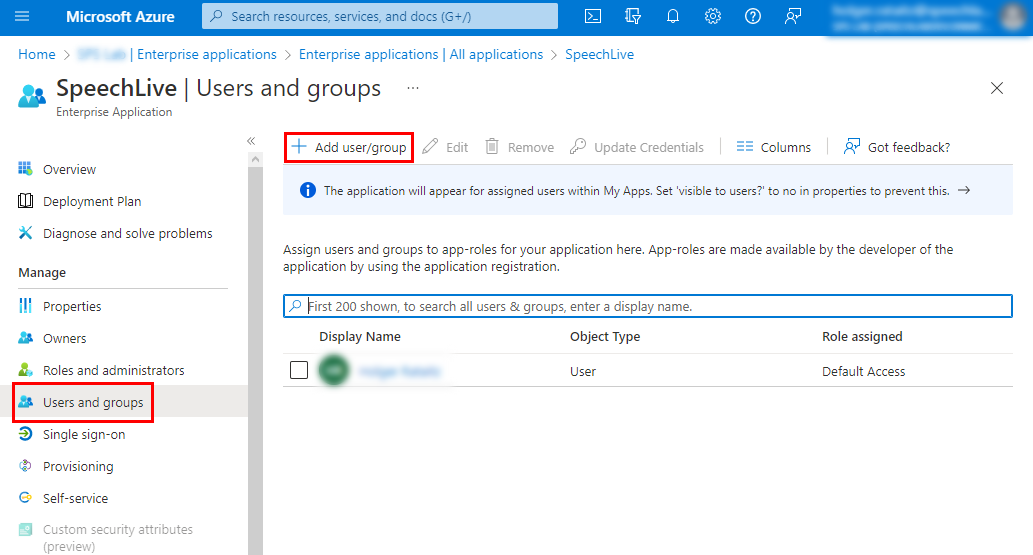The width and height of the screenshot is (1033, 555).
Task: Click the info banner arrow
Action: coord(964,190)
